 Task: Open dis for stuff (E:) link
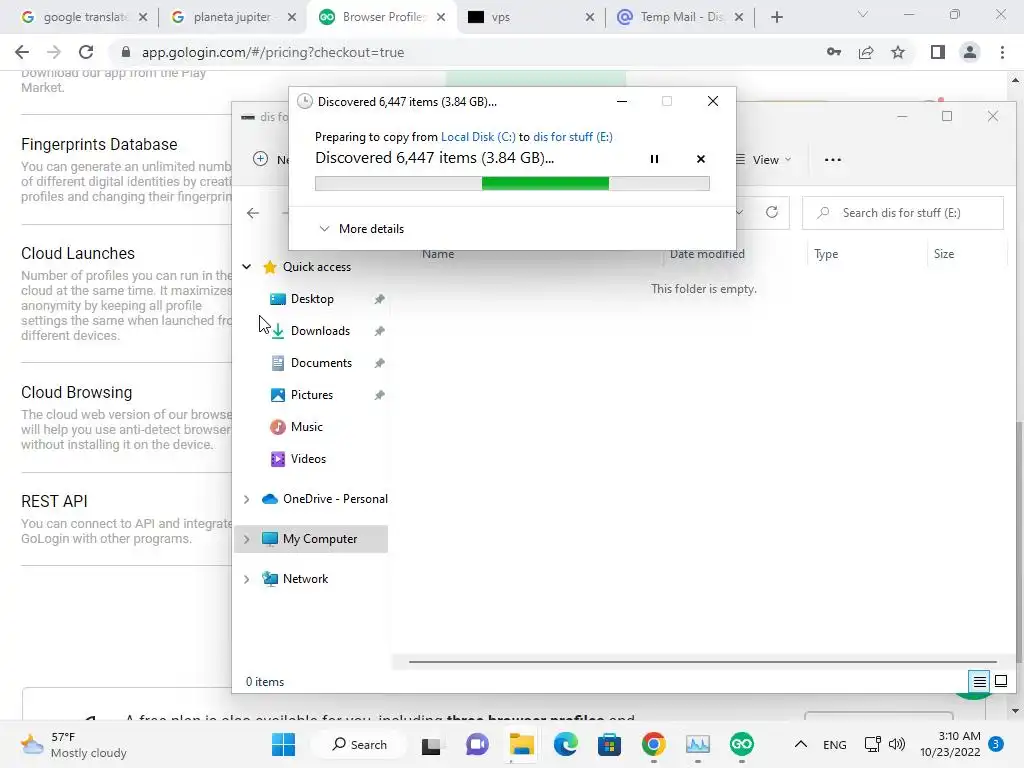tap(573, 136)
